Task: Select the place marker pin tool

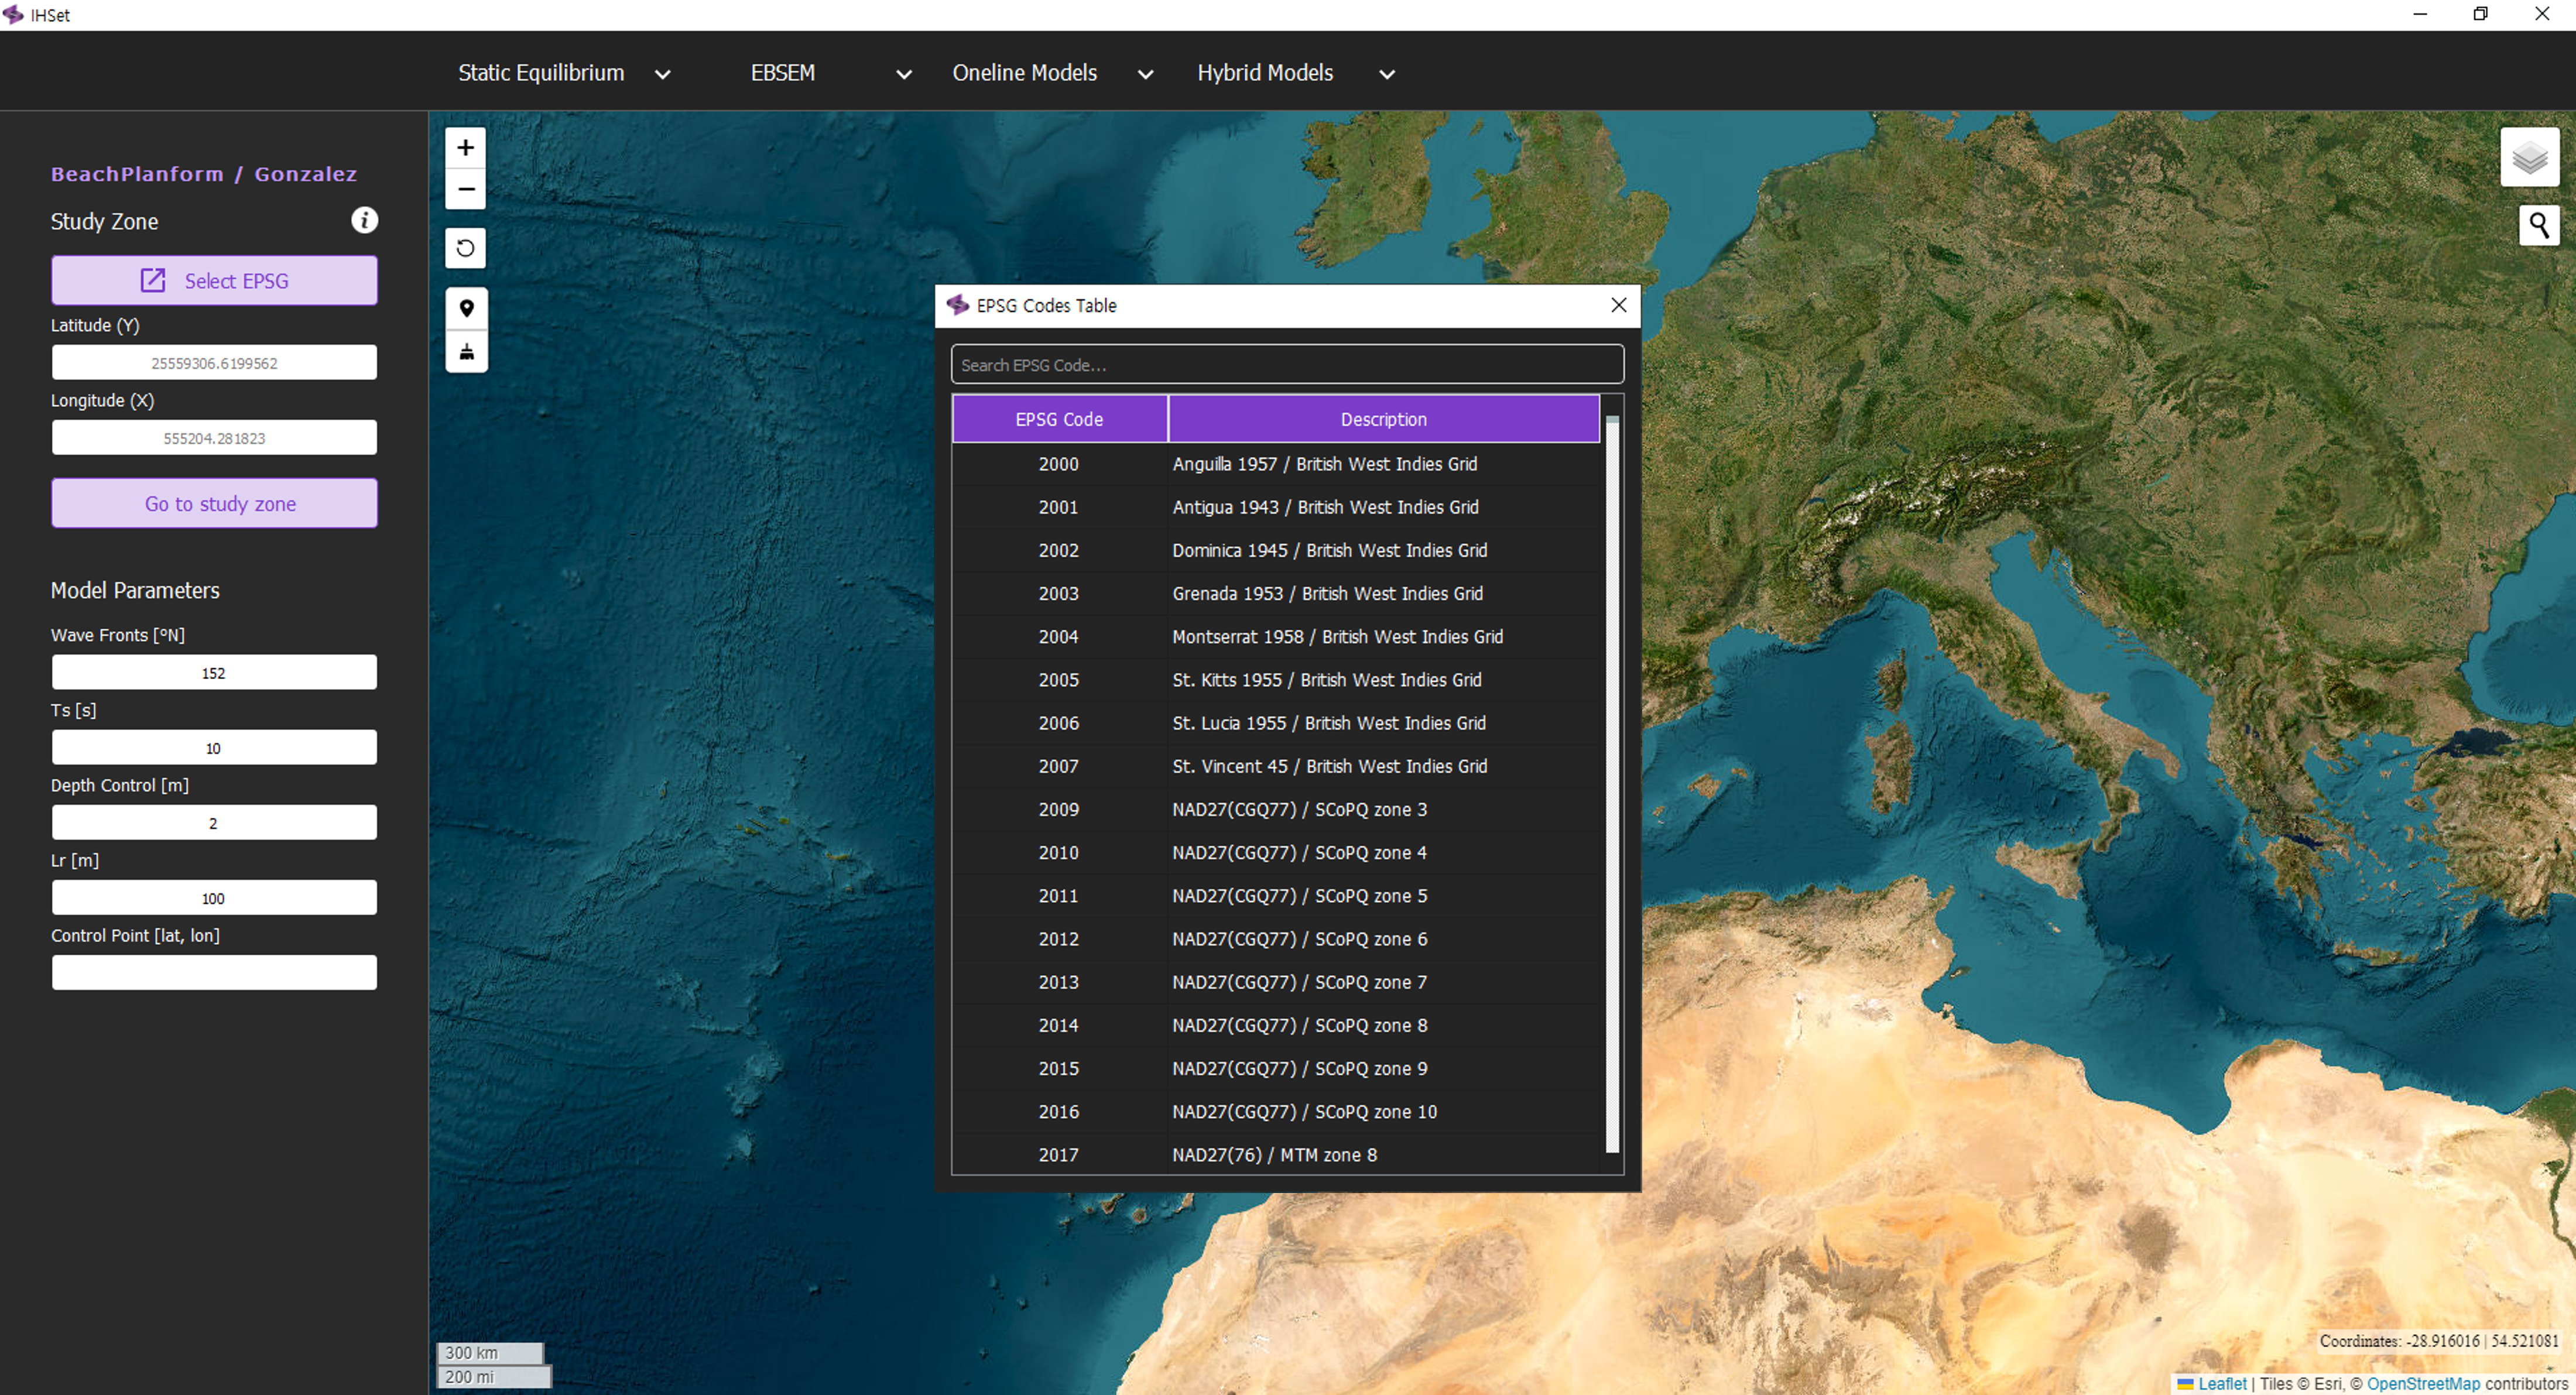Action: pyautogui.click(x=466, y=308)
